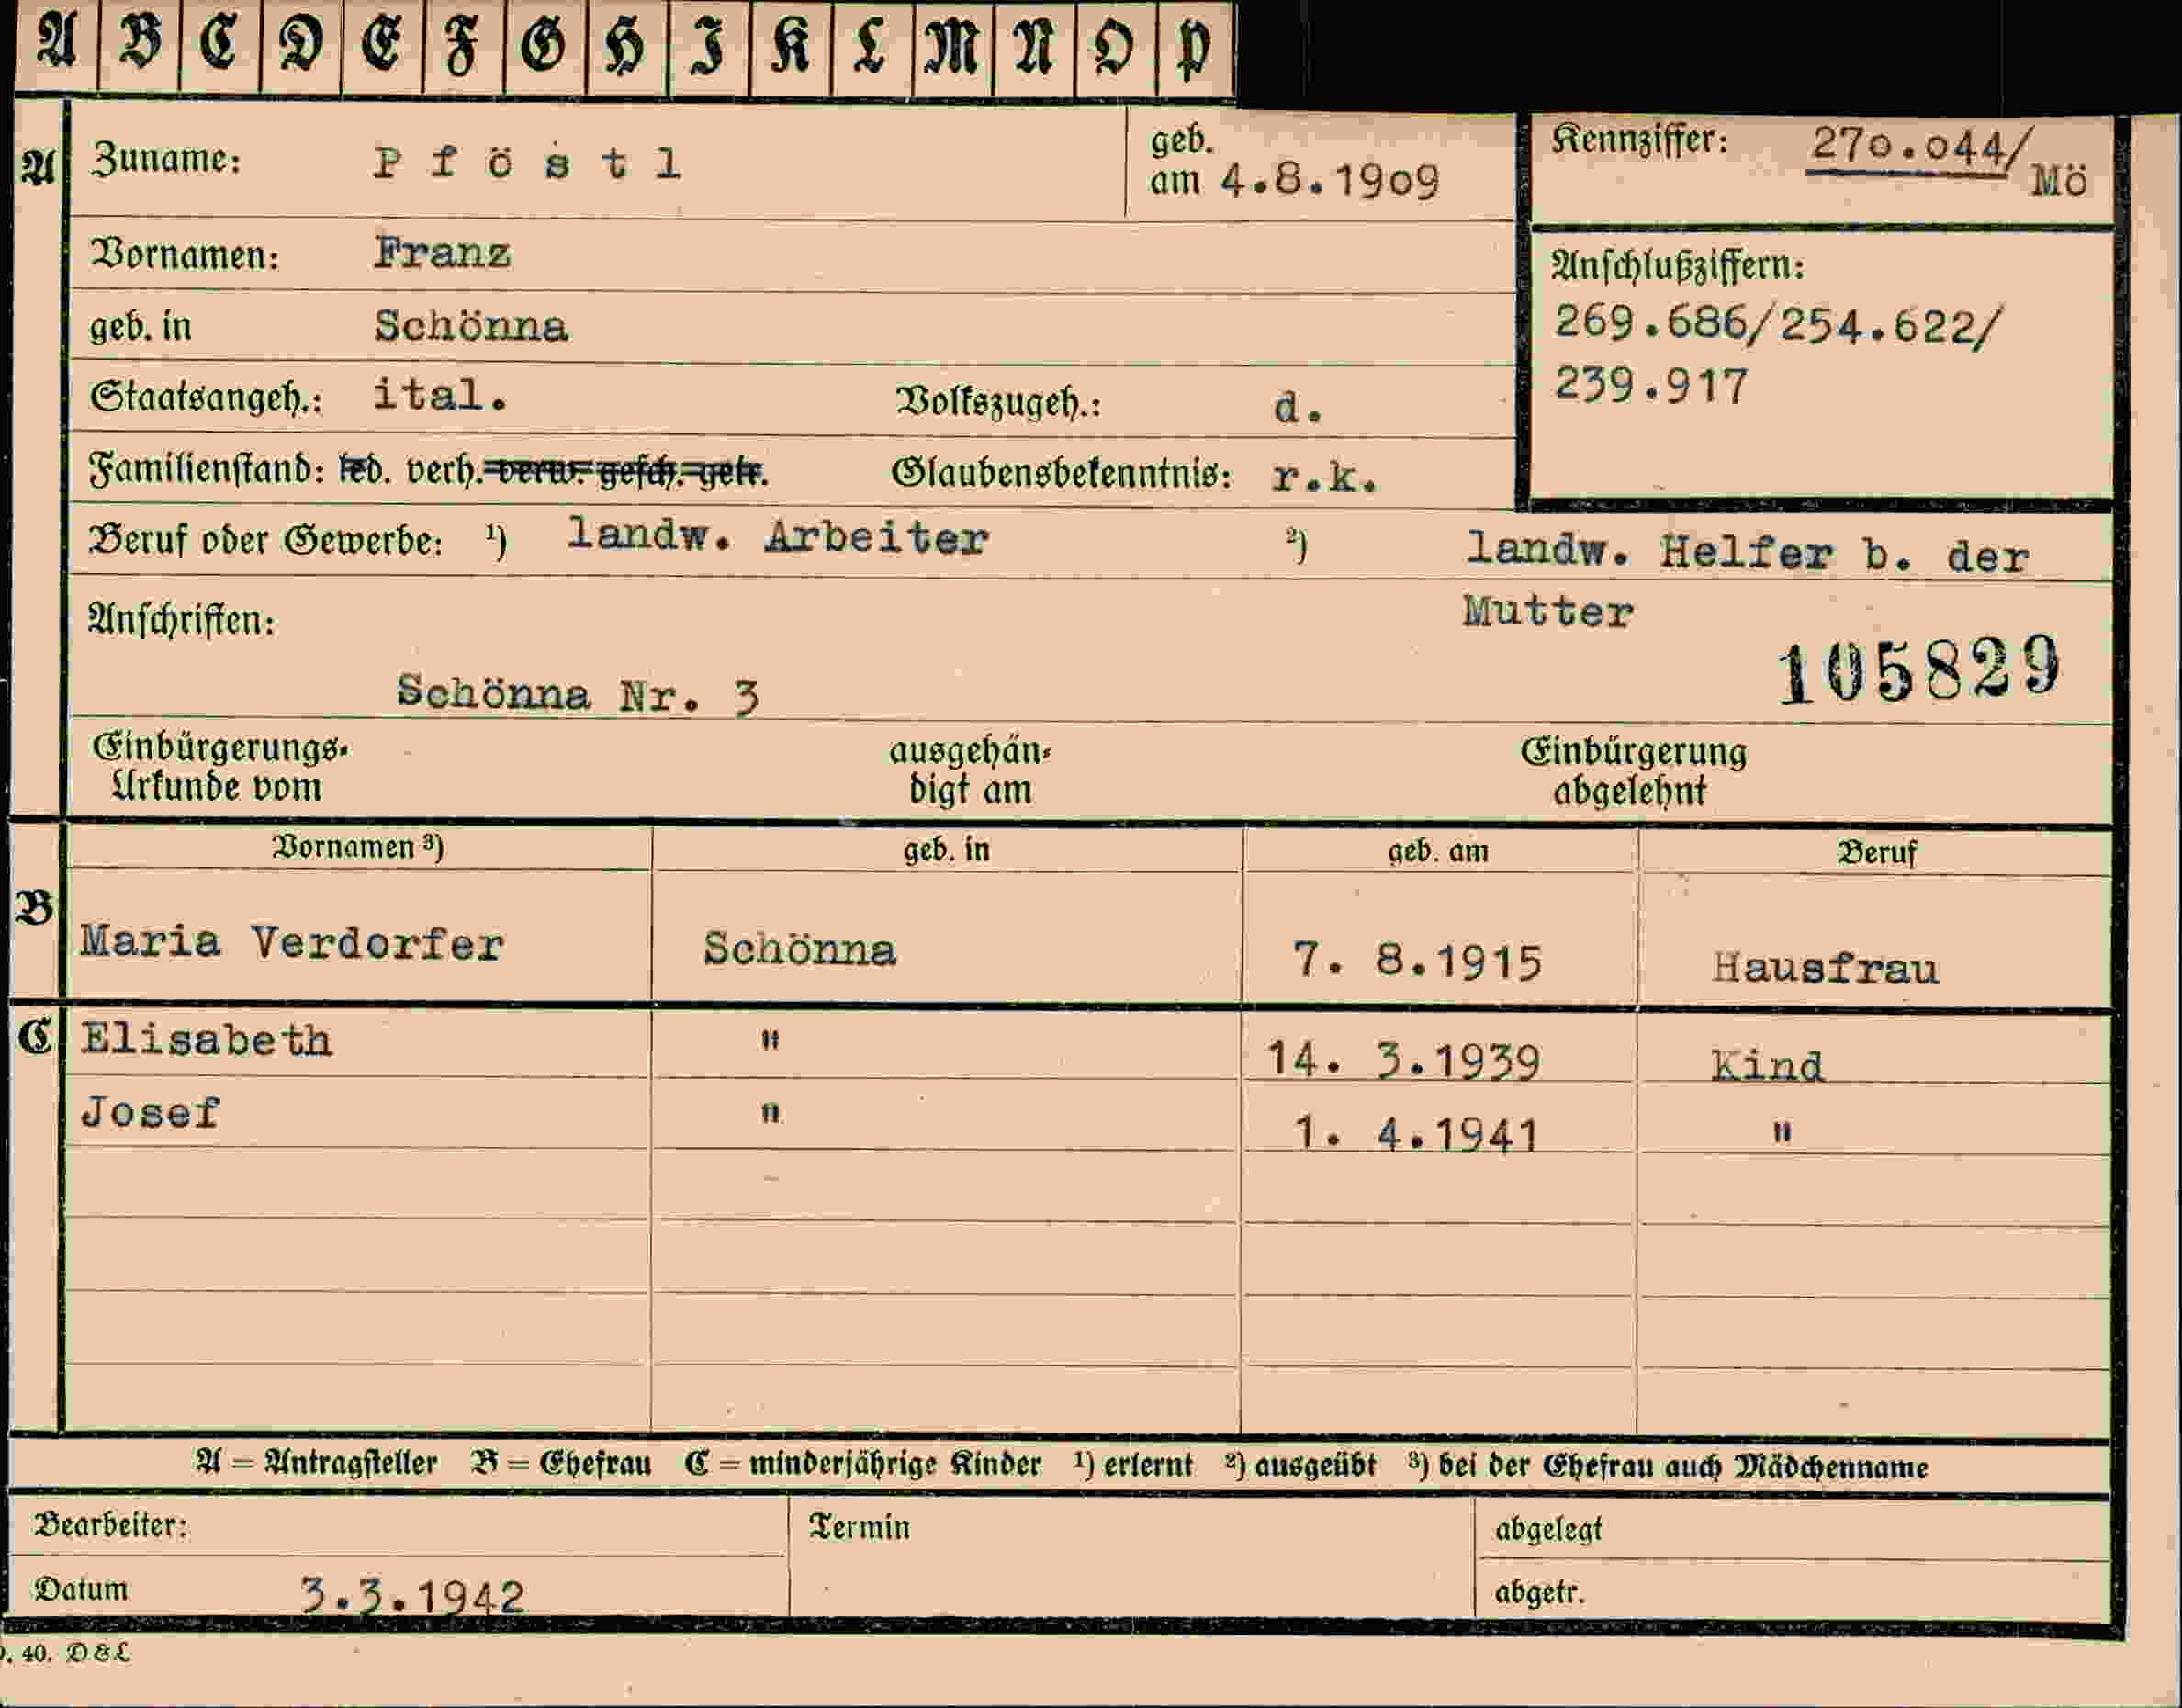The height and width of the screenshot is (1708, 2182).
Task: Click the 'geb. am' column header
Action: tap(1438, 851)
